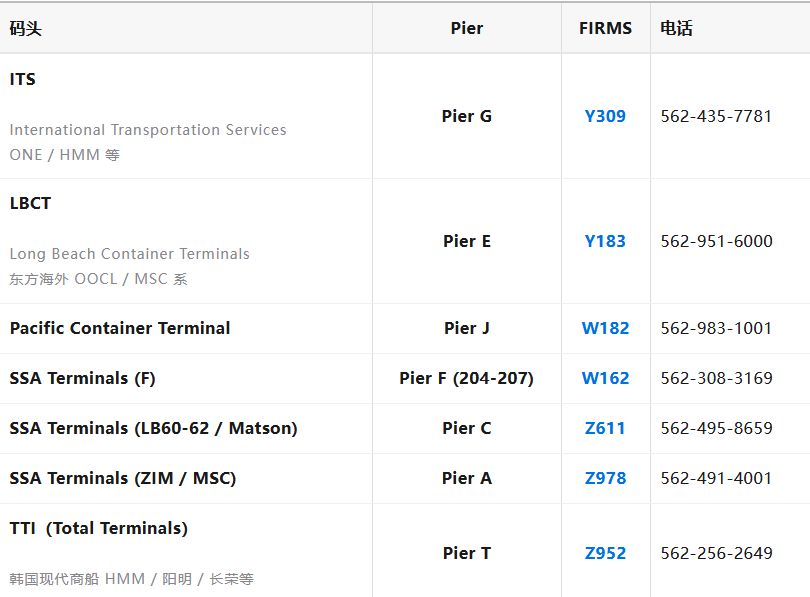Select the 东方海外 OOCL / MSC 系 note
Image resolution: width=810 pixels, height=597 pixels.
click(x=99, y=279)
